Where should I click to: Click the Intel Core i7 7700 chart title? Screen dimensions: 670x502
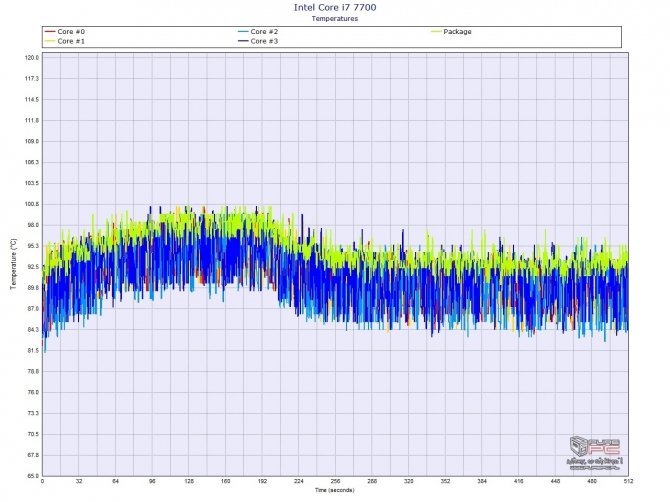pos(335,7)
